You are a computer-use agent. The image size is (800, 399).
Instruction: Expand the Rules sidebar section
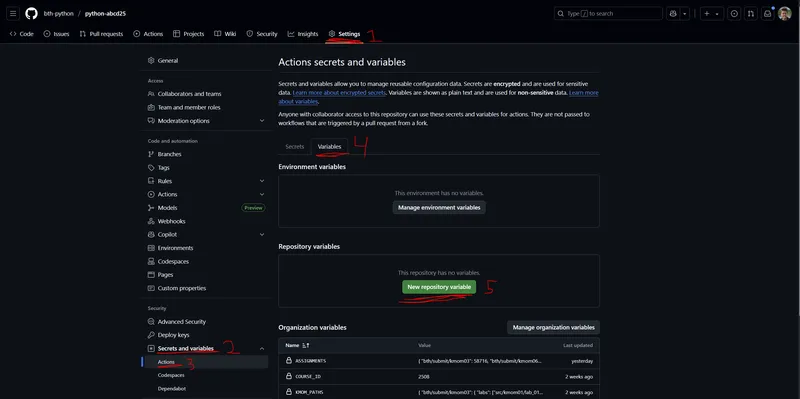pos(262,181)
